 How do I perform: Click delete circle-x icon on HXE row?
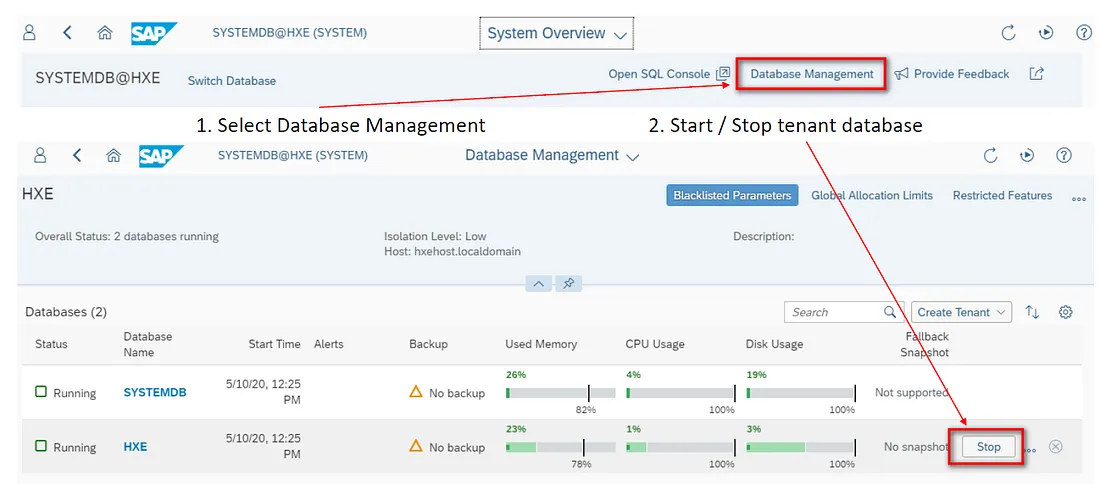click(1055, 447)
